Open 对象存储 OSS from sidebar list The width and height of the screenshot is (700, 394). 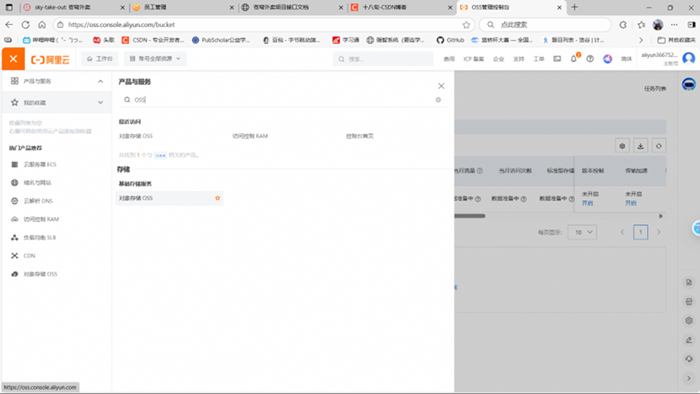pos(40,274)
